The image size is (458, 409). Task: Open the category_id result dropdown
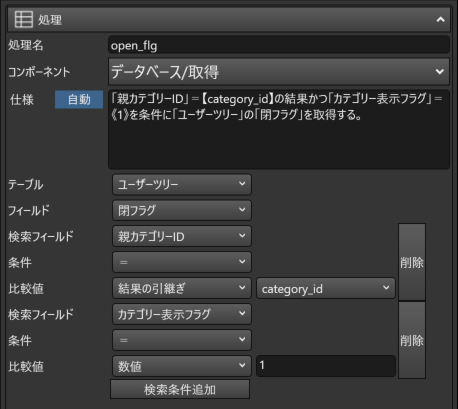[x=326, y=289]
